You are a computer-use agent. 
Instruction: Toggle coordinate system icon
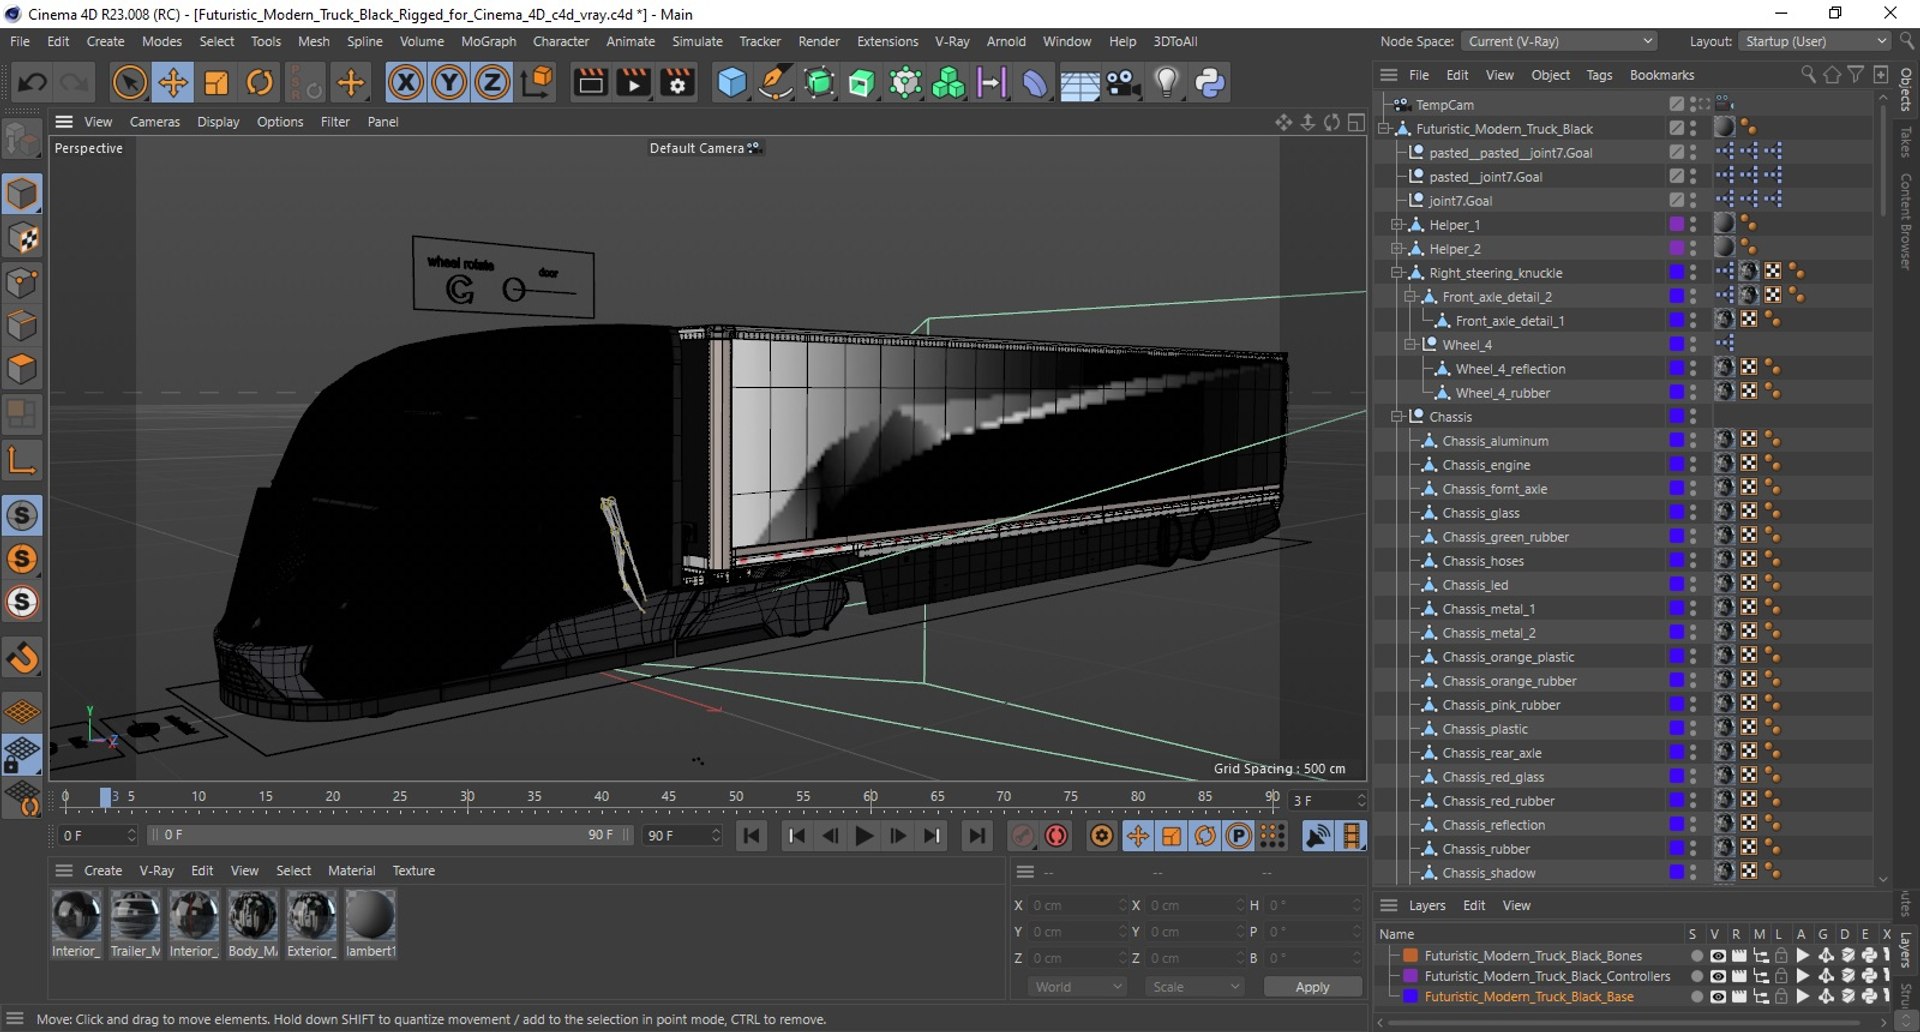point(537,82)
